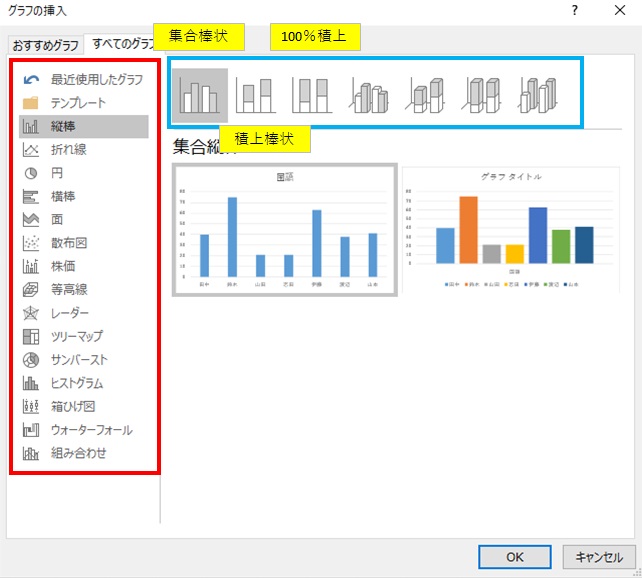Image resolution: width=642 pixels, height=578 pixels.
Task: Select the stacked column chart subtype icon
Action: point(255,96)
